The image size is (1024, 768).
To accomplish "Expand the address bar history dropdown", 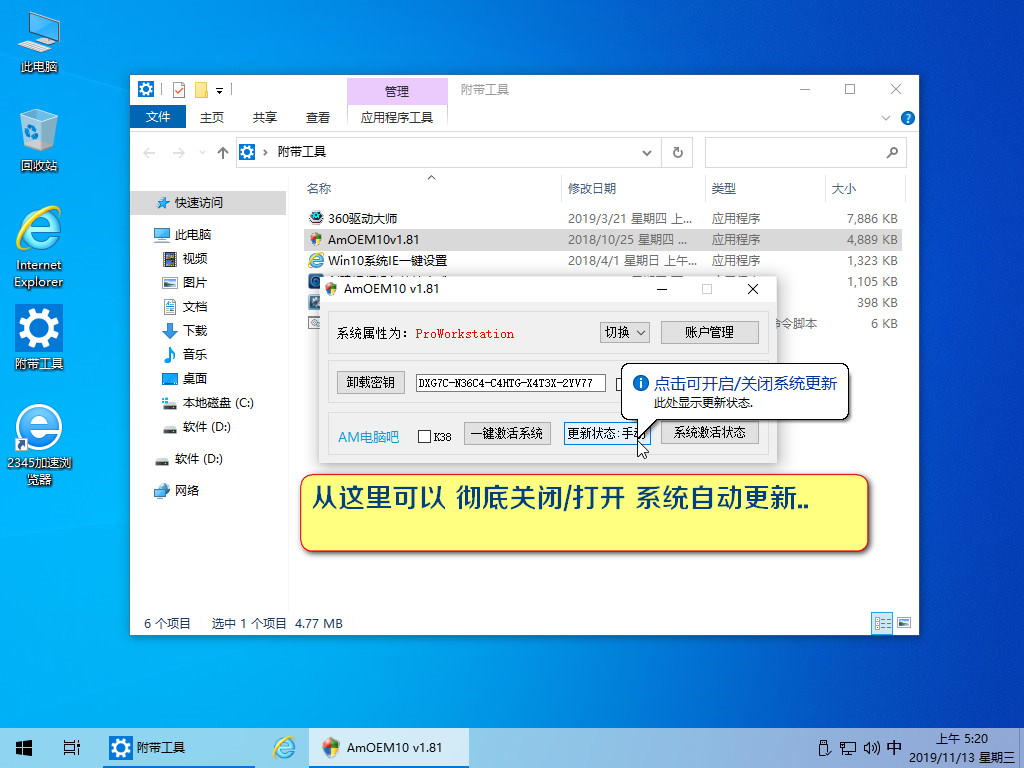I will [647, 153].
